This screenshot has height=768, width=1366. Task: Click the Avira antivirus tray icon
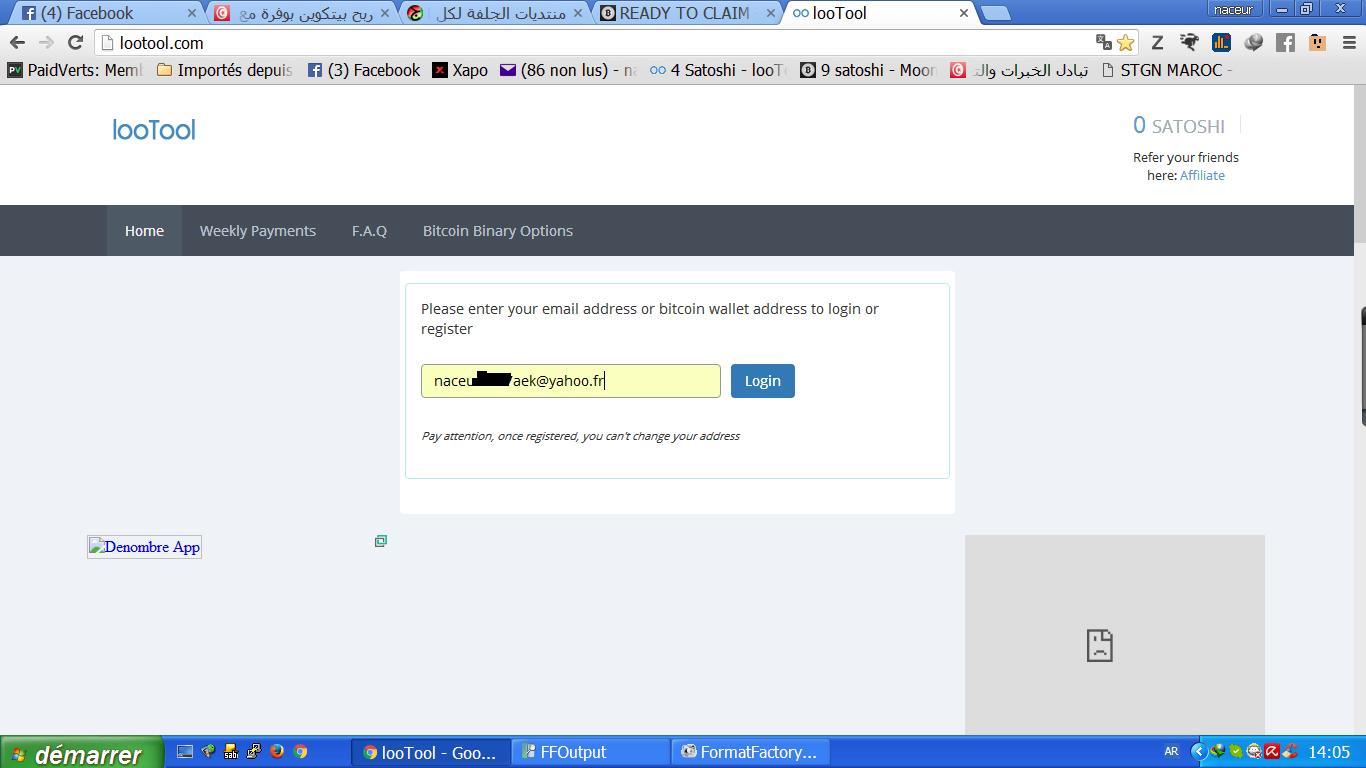(x=1272, y=752)
